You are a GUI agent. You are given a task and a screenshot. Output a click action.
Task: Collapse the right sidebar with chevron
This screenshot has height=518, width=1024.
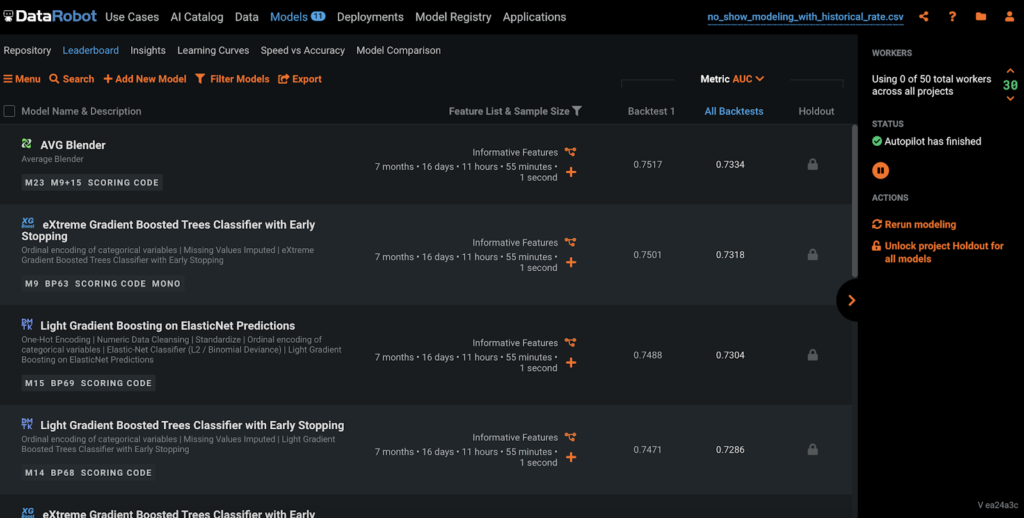pos(851,300)
